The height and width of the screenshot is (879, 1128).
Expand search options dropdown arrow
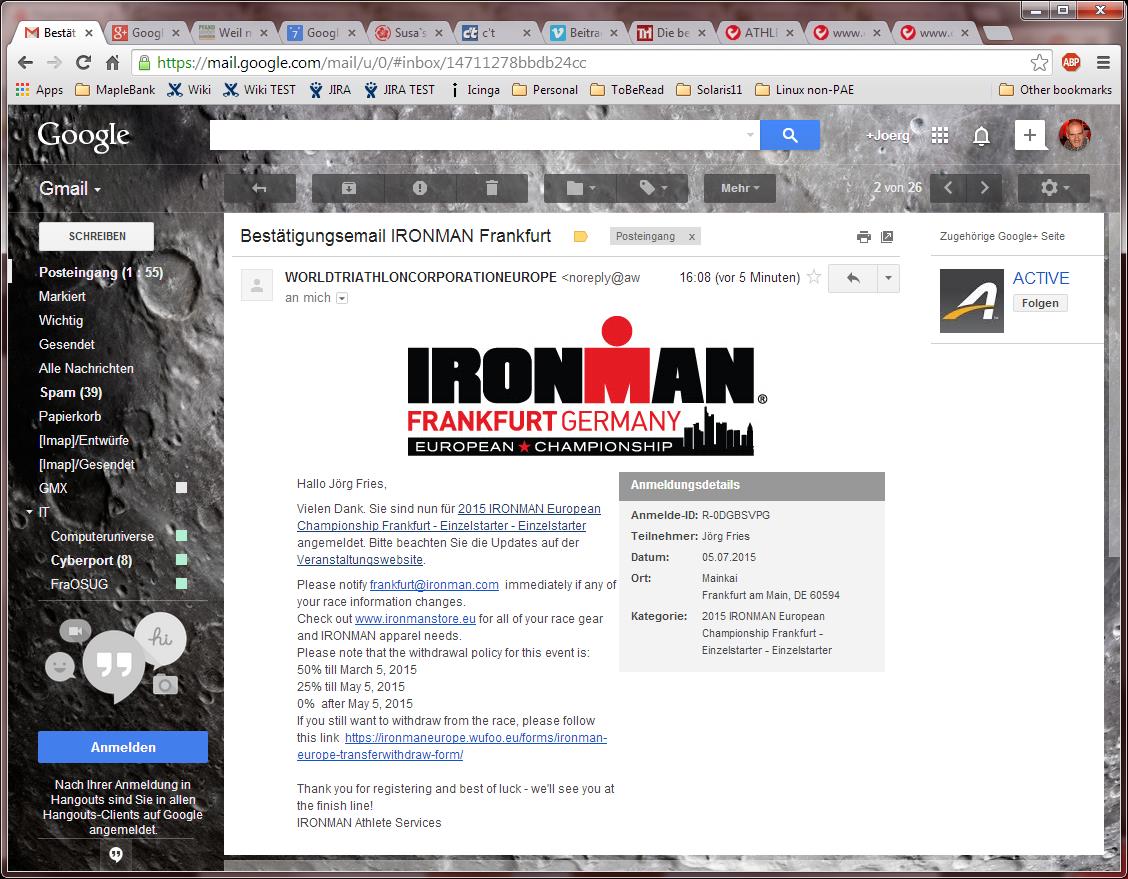coord(750,135)
